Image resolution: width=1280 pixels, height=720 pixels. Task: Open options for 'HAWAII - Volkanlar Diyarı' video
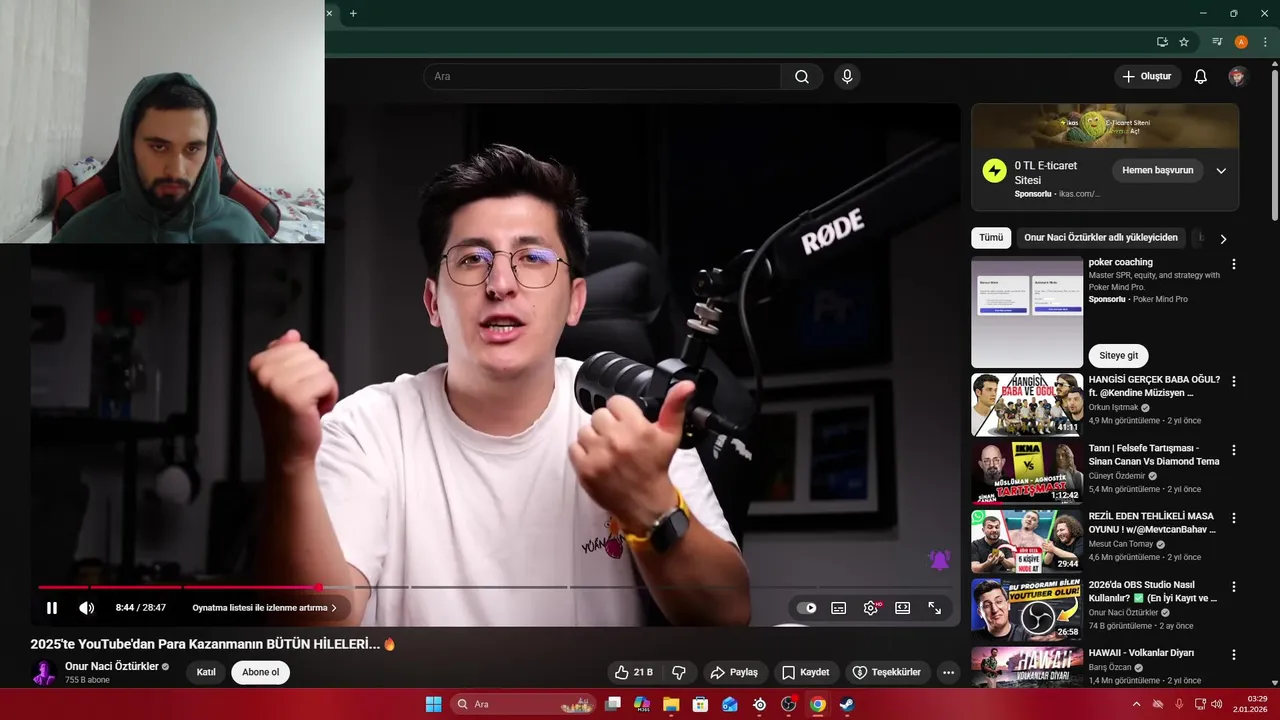pyautogui.click(x=1233, y=654)
